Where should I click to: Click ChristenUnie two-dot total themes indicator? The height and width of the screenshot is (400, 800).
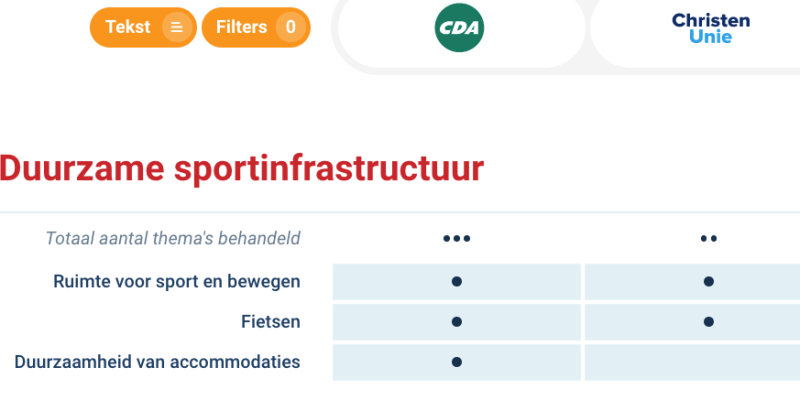(x=709, y=238)
